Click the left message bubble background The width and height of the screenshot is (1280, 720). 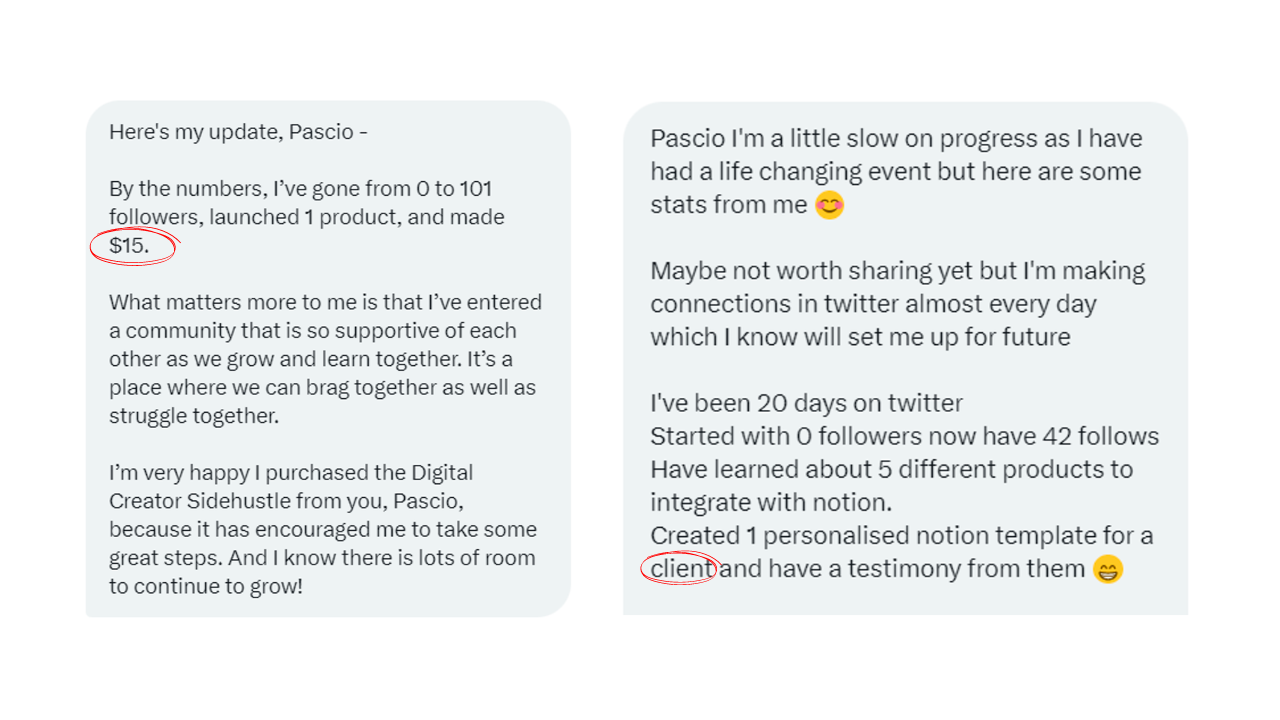tap(328, 358)
